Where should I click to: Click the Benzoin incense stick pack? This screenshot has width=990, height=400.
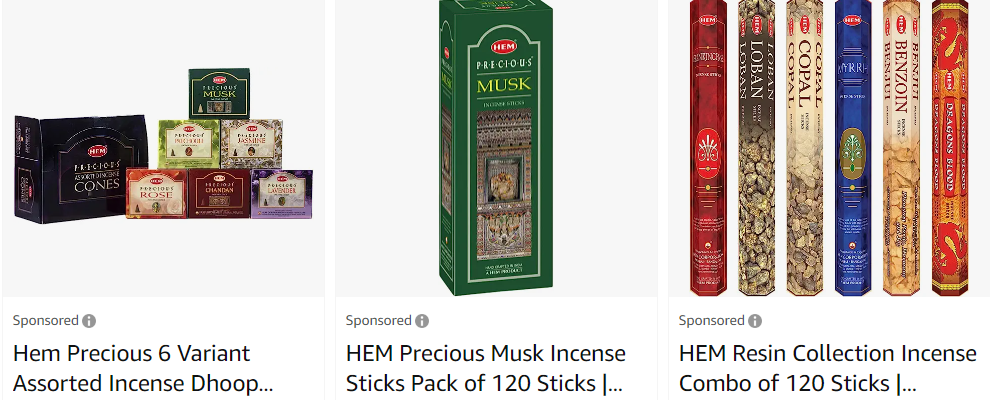pos(900,150)
